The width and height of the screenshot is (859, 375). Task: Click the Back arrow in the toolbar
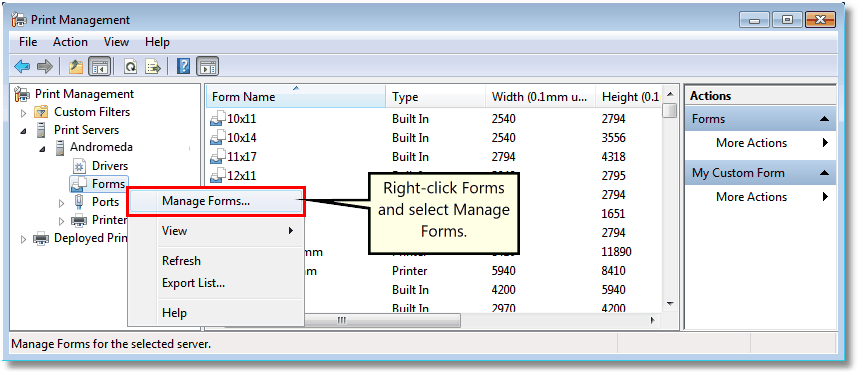pos(22,67)
